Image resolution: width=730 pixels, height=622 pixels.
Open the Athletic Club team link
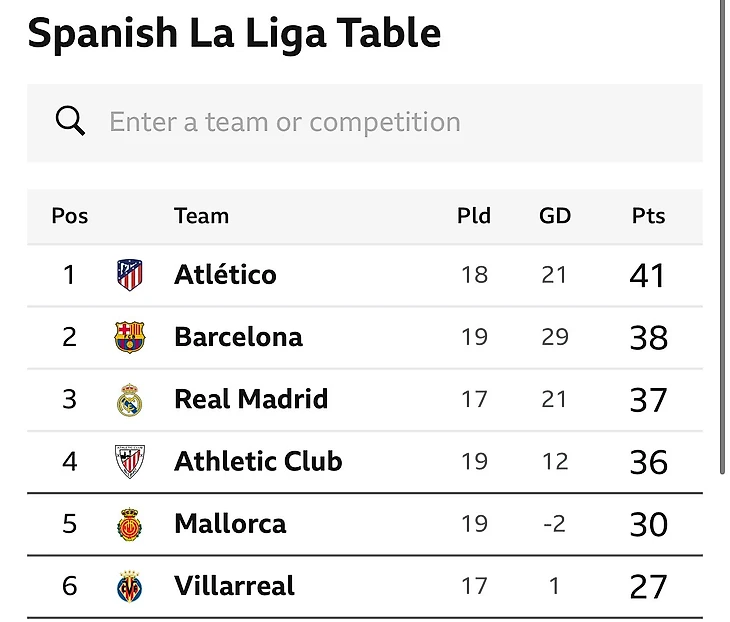point(258,462)
